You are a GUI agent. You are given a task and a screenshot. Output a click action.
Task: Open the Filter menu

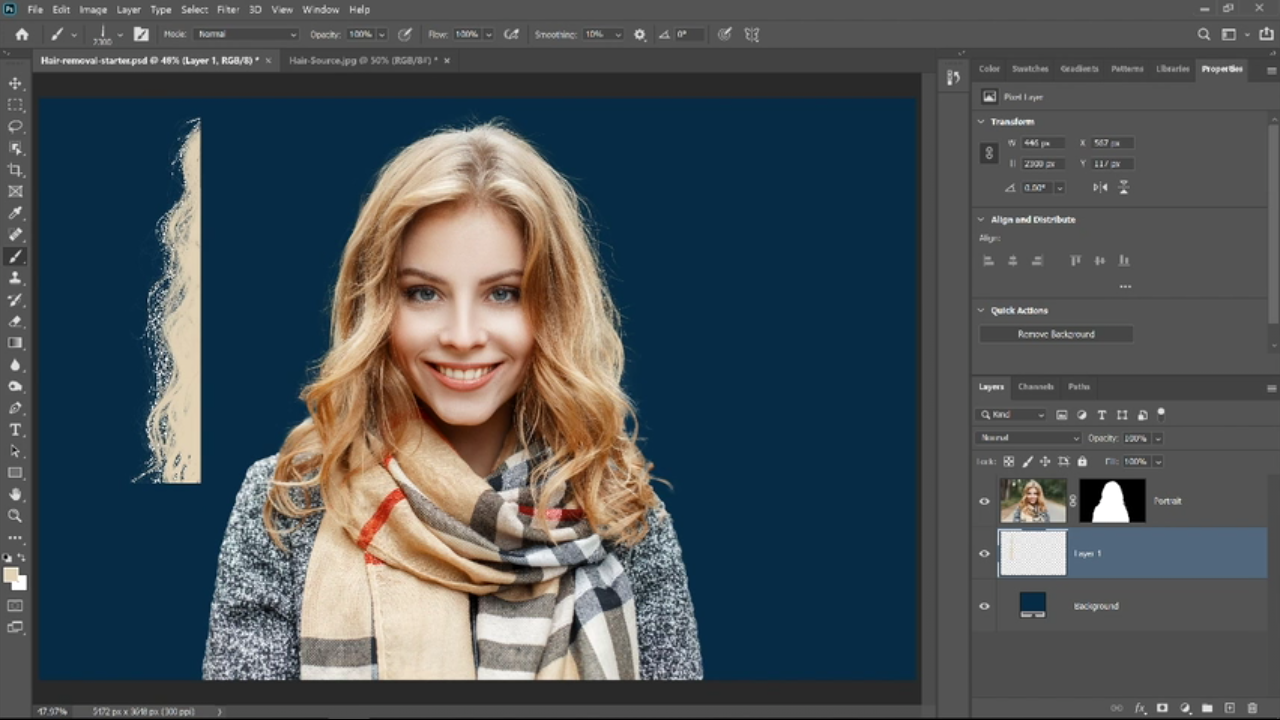pyautogui.click(x=228, y=9)
